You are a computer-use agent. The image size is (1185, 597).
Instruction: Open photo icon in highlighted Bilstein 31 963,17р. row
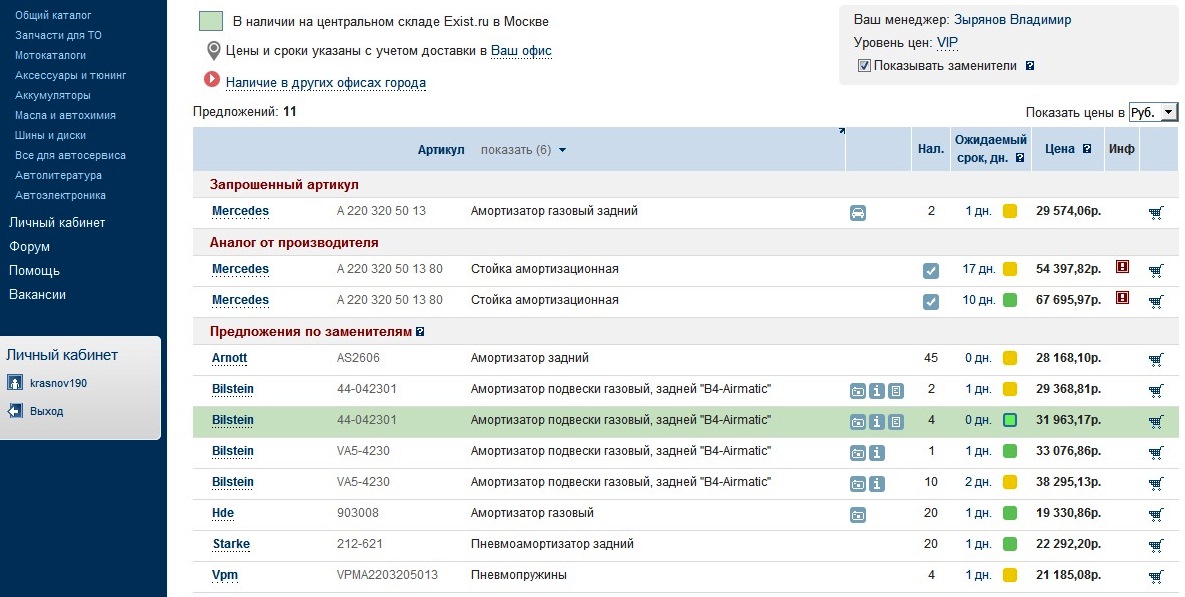858,422
